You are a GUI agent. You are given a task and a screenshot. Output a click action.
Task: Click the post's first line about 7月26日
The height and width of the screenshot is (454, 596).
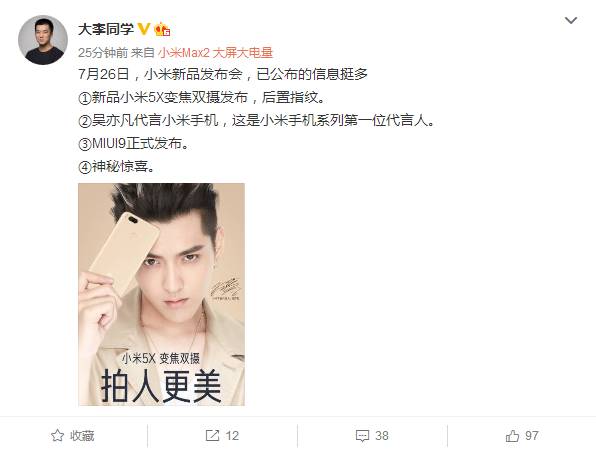[x=223, y=74]
